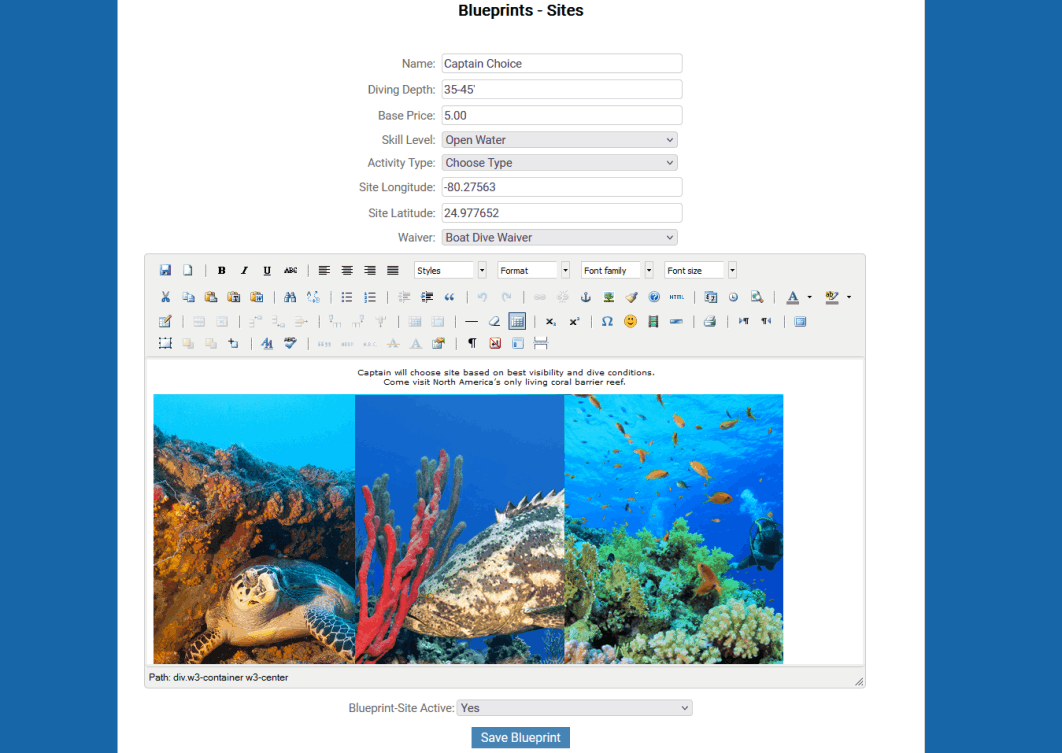The width and height of the screenshot is (1062, 753).
Task: Insert an image using the tree picture icon
Action: (x=609, y=297)
